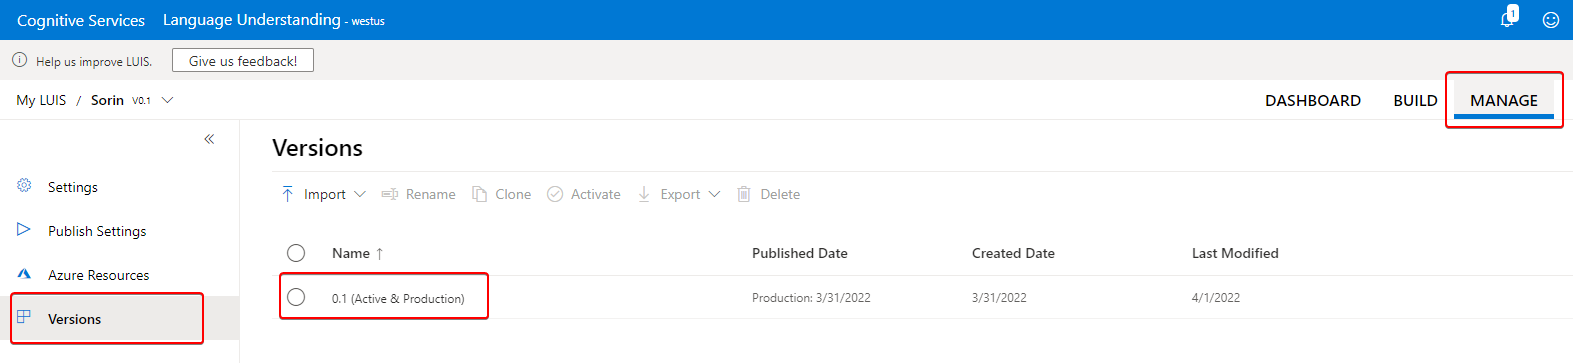Collapse the sidebar with double-chevron icon
Image resolution: width=1573 pixels, height=363 pixels.
coord(209,139)
